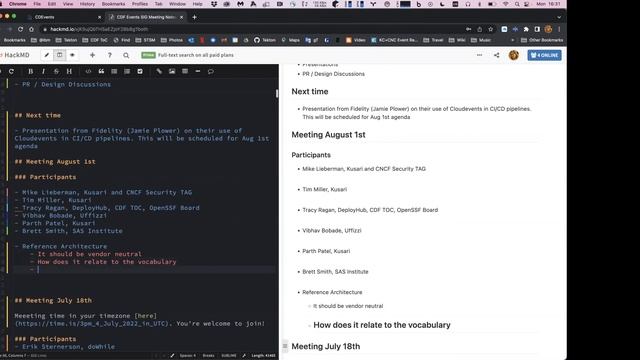
Task: Insert a table from the editor toolbar
Action: point(185,71)
